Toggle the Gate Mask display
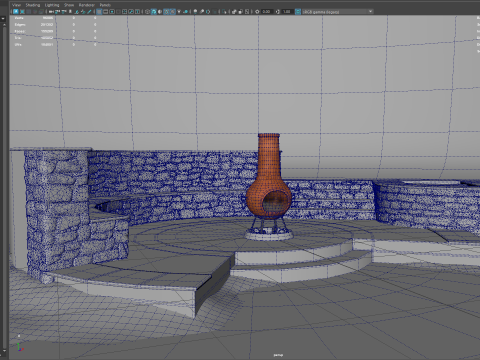 point(118,12)
